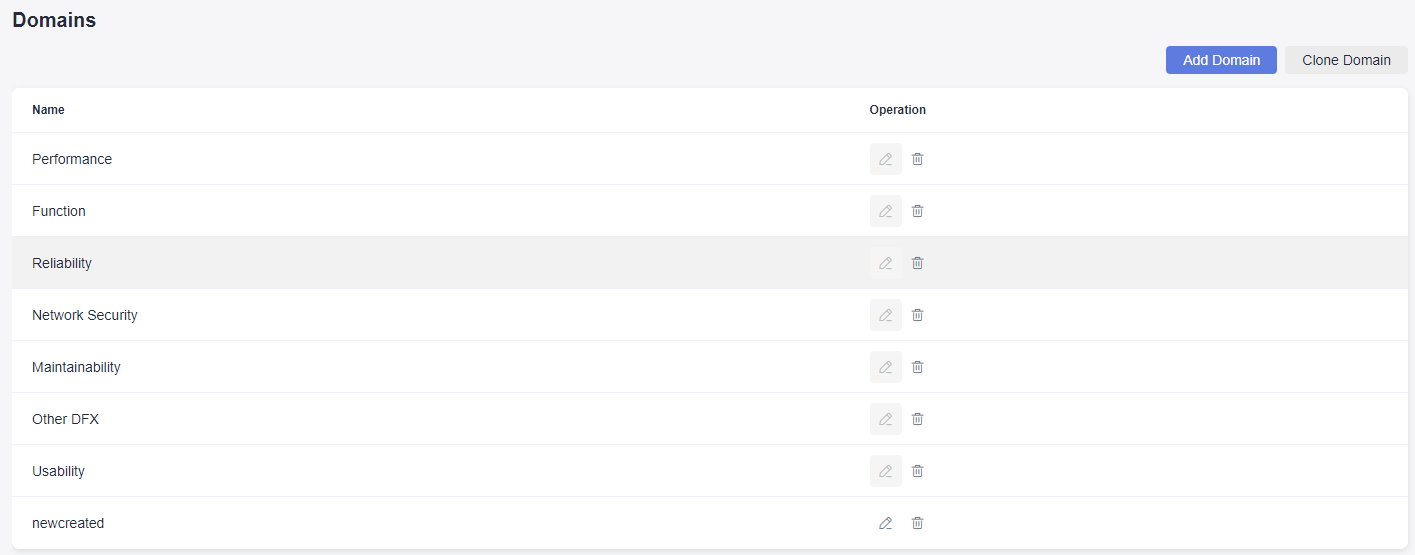Click the trash icon for Usability

918,471
